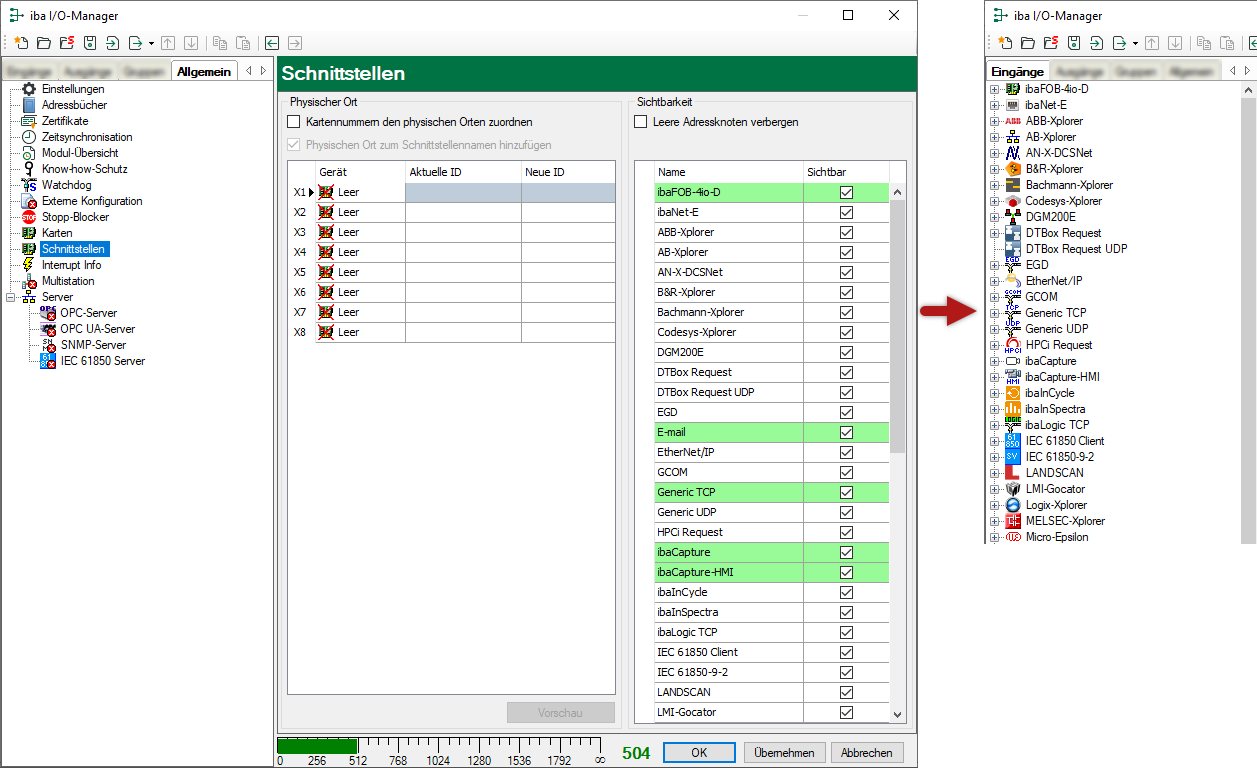Click the paste icon in left window toolbar
Image resolution: width=1257 pixels, height=768 pixels.
243,43
